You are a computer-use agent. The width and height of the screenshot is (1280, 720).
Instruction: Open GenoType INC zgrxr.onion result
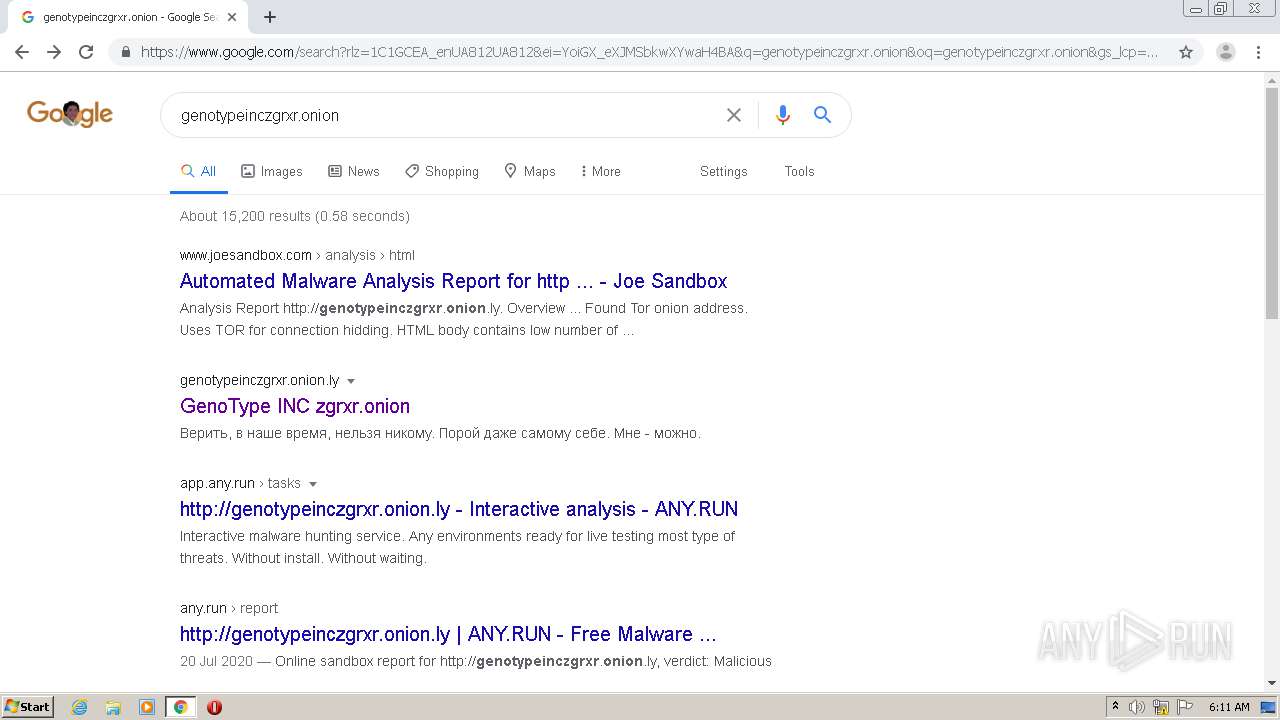tap(295, 406)
